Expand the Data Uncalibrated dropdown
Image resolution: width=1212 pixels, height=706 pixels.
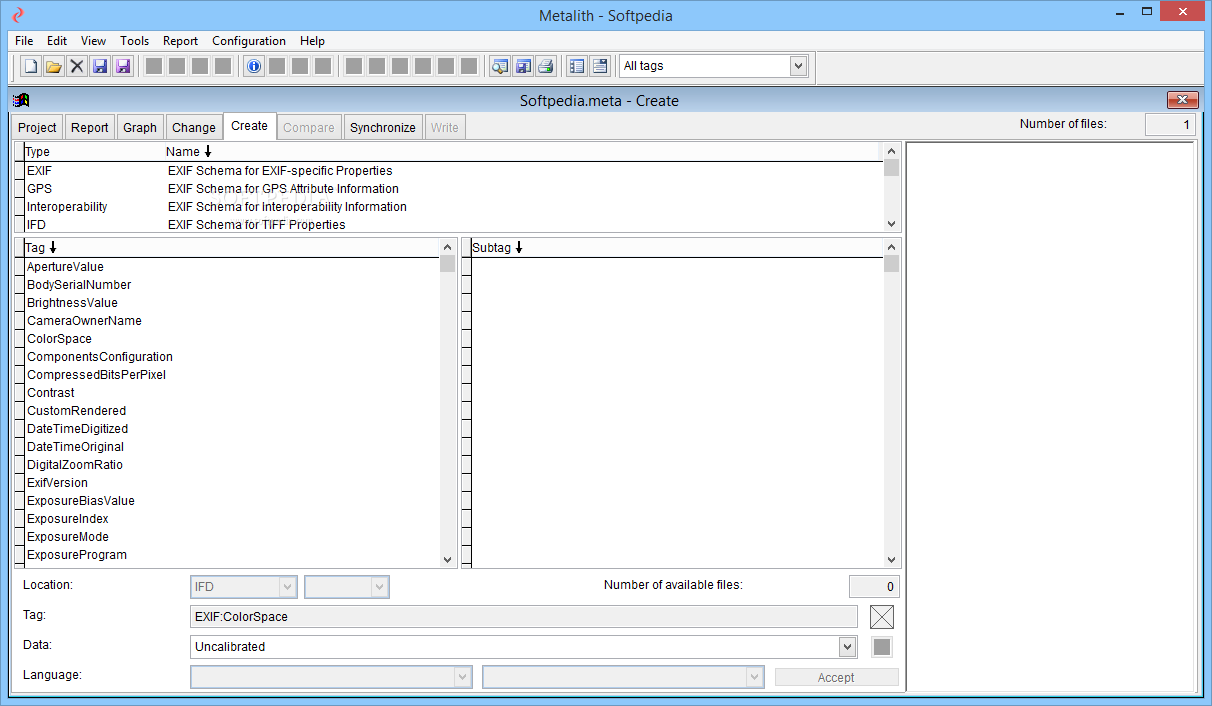tap(848, 647)
